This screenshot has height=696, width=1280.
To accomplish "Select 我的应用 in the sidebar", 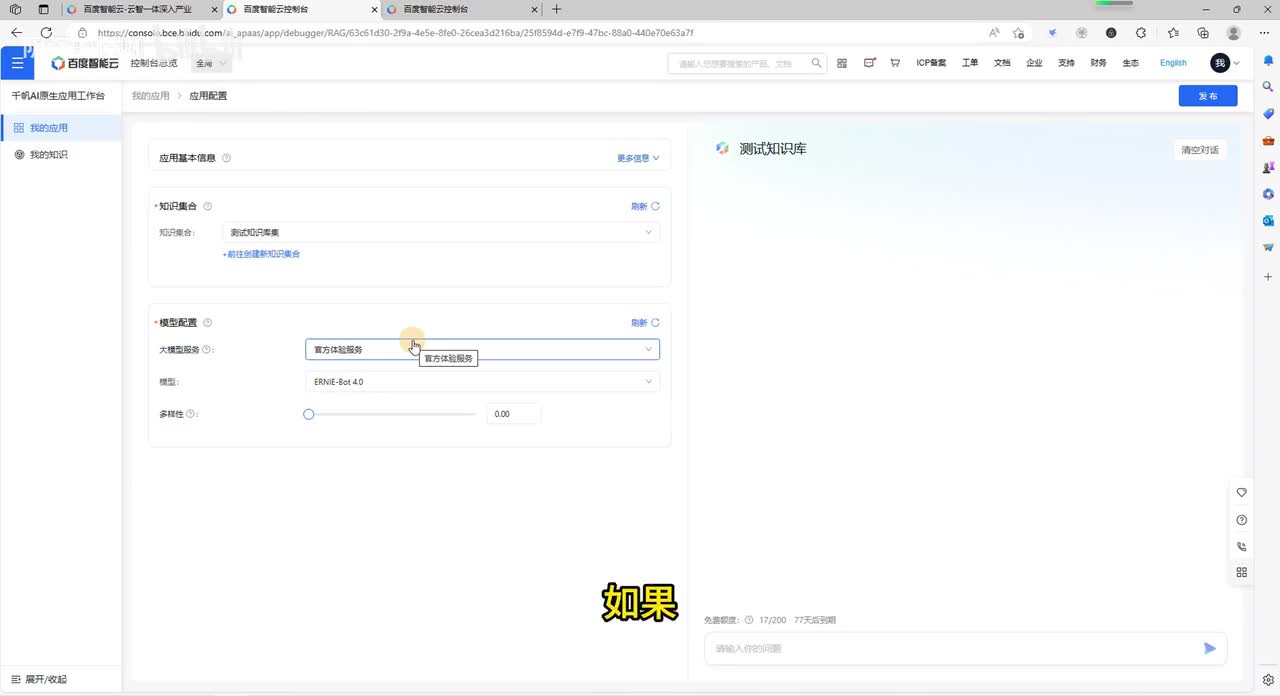I will pyautogui.click(x=48, y=128).
